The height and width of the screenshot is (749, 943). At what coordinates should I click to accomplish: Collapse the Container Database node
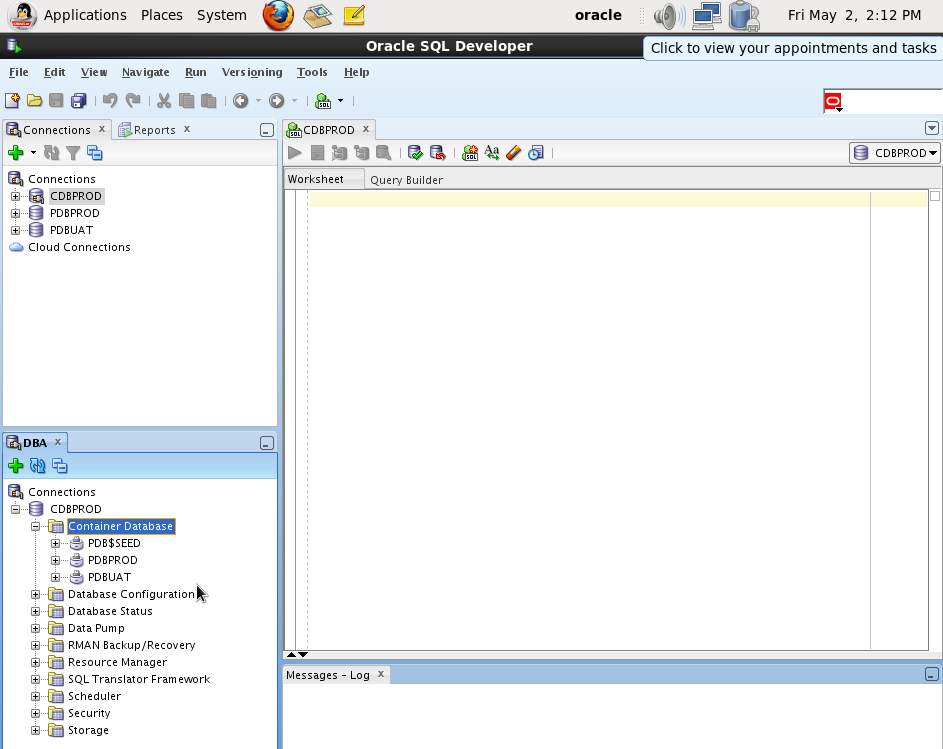tap(36, 526)
